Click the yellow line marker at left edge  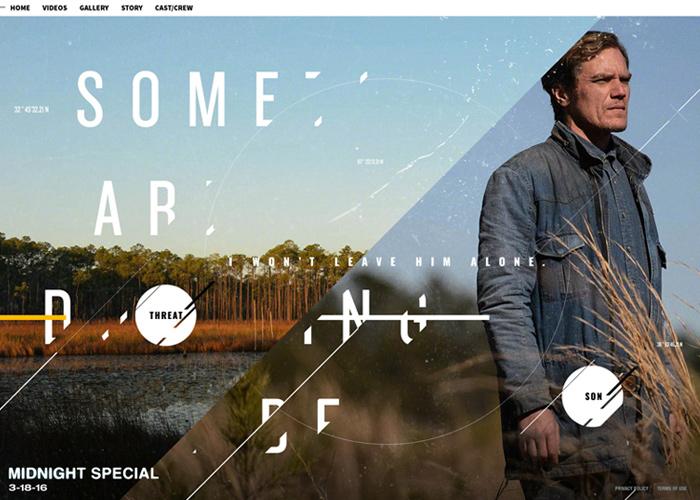coord(33,317)
